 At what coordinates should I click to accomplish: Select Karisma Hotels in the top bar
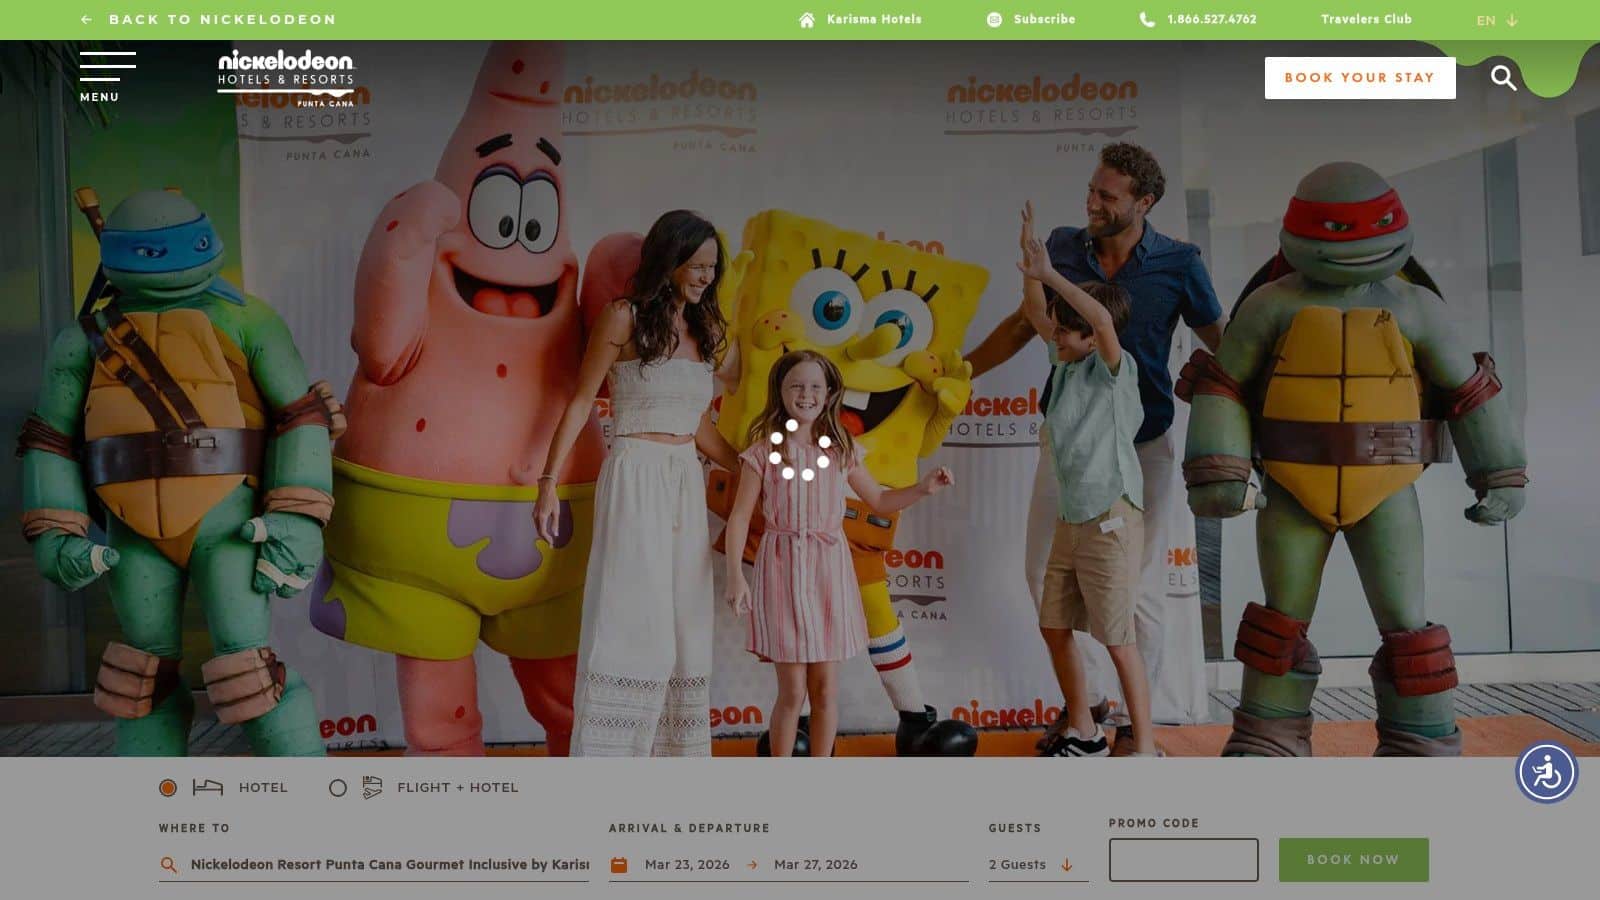873,18
